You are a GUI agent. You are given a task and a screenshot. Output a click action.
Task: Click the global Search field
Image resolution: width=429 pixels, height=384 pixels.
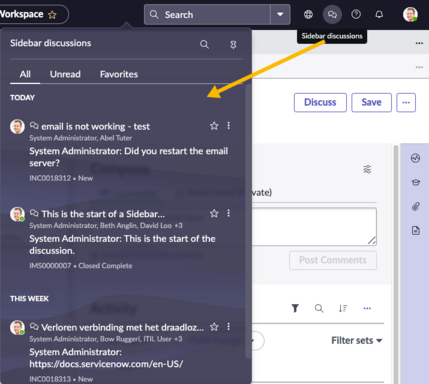pos(207,15)
